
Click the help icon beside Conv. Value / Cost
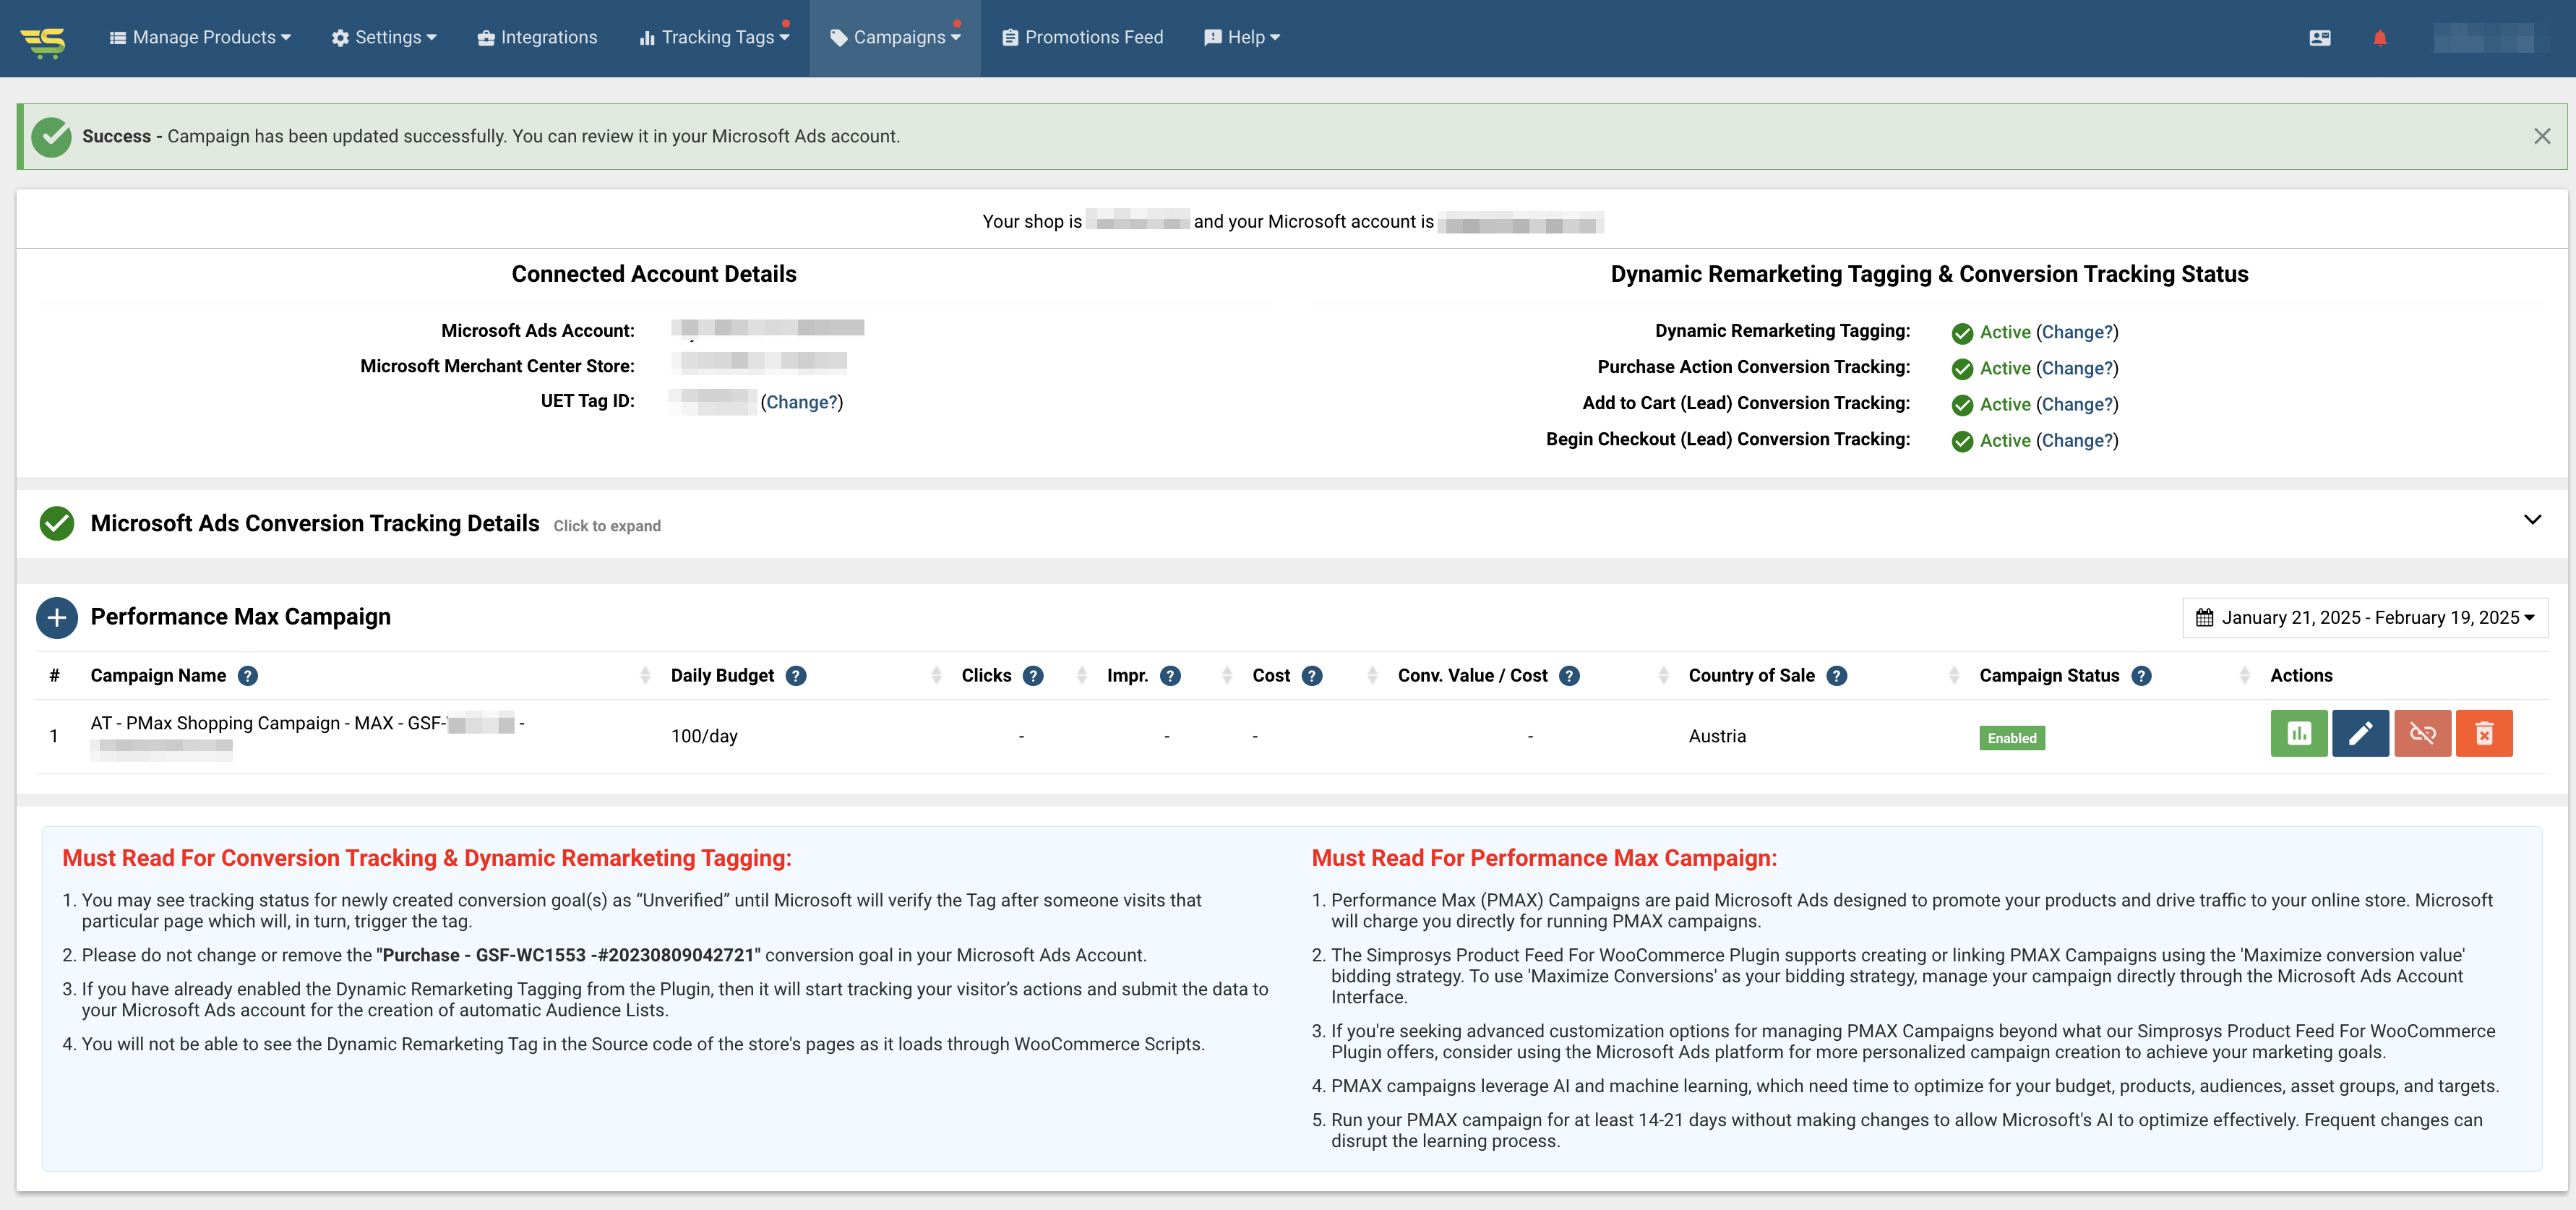point(1569,676)
